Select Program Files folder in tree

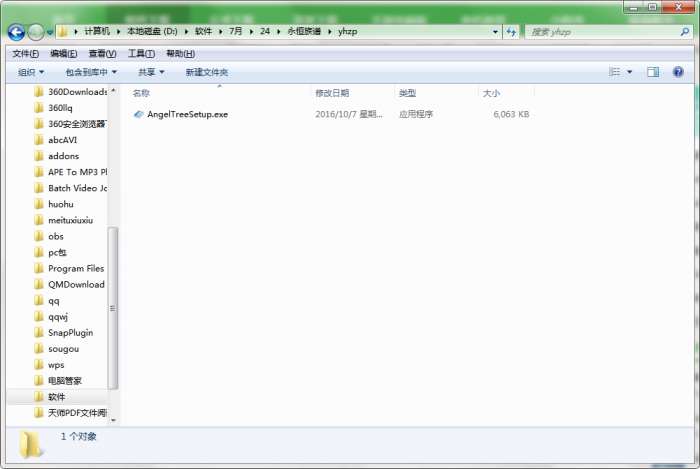tap(70, 269)
